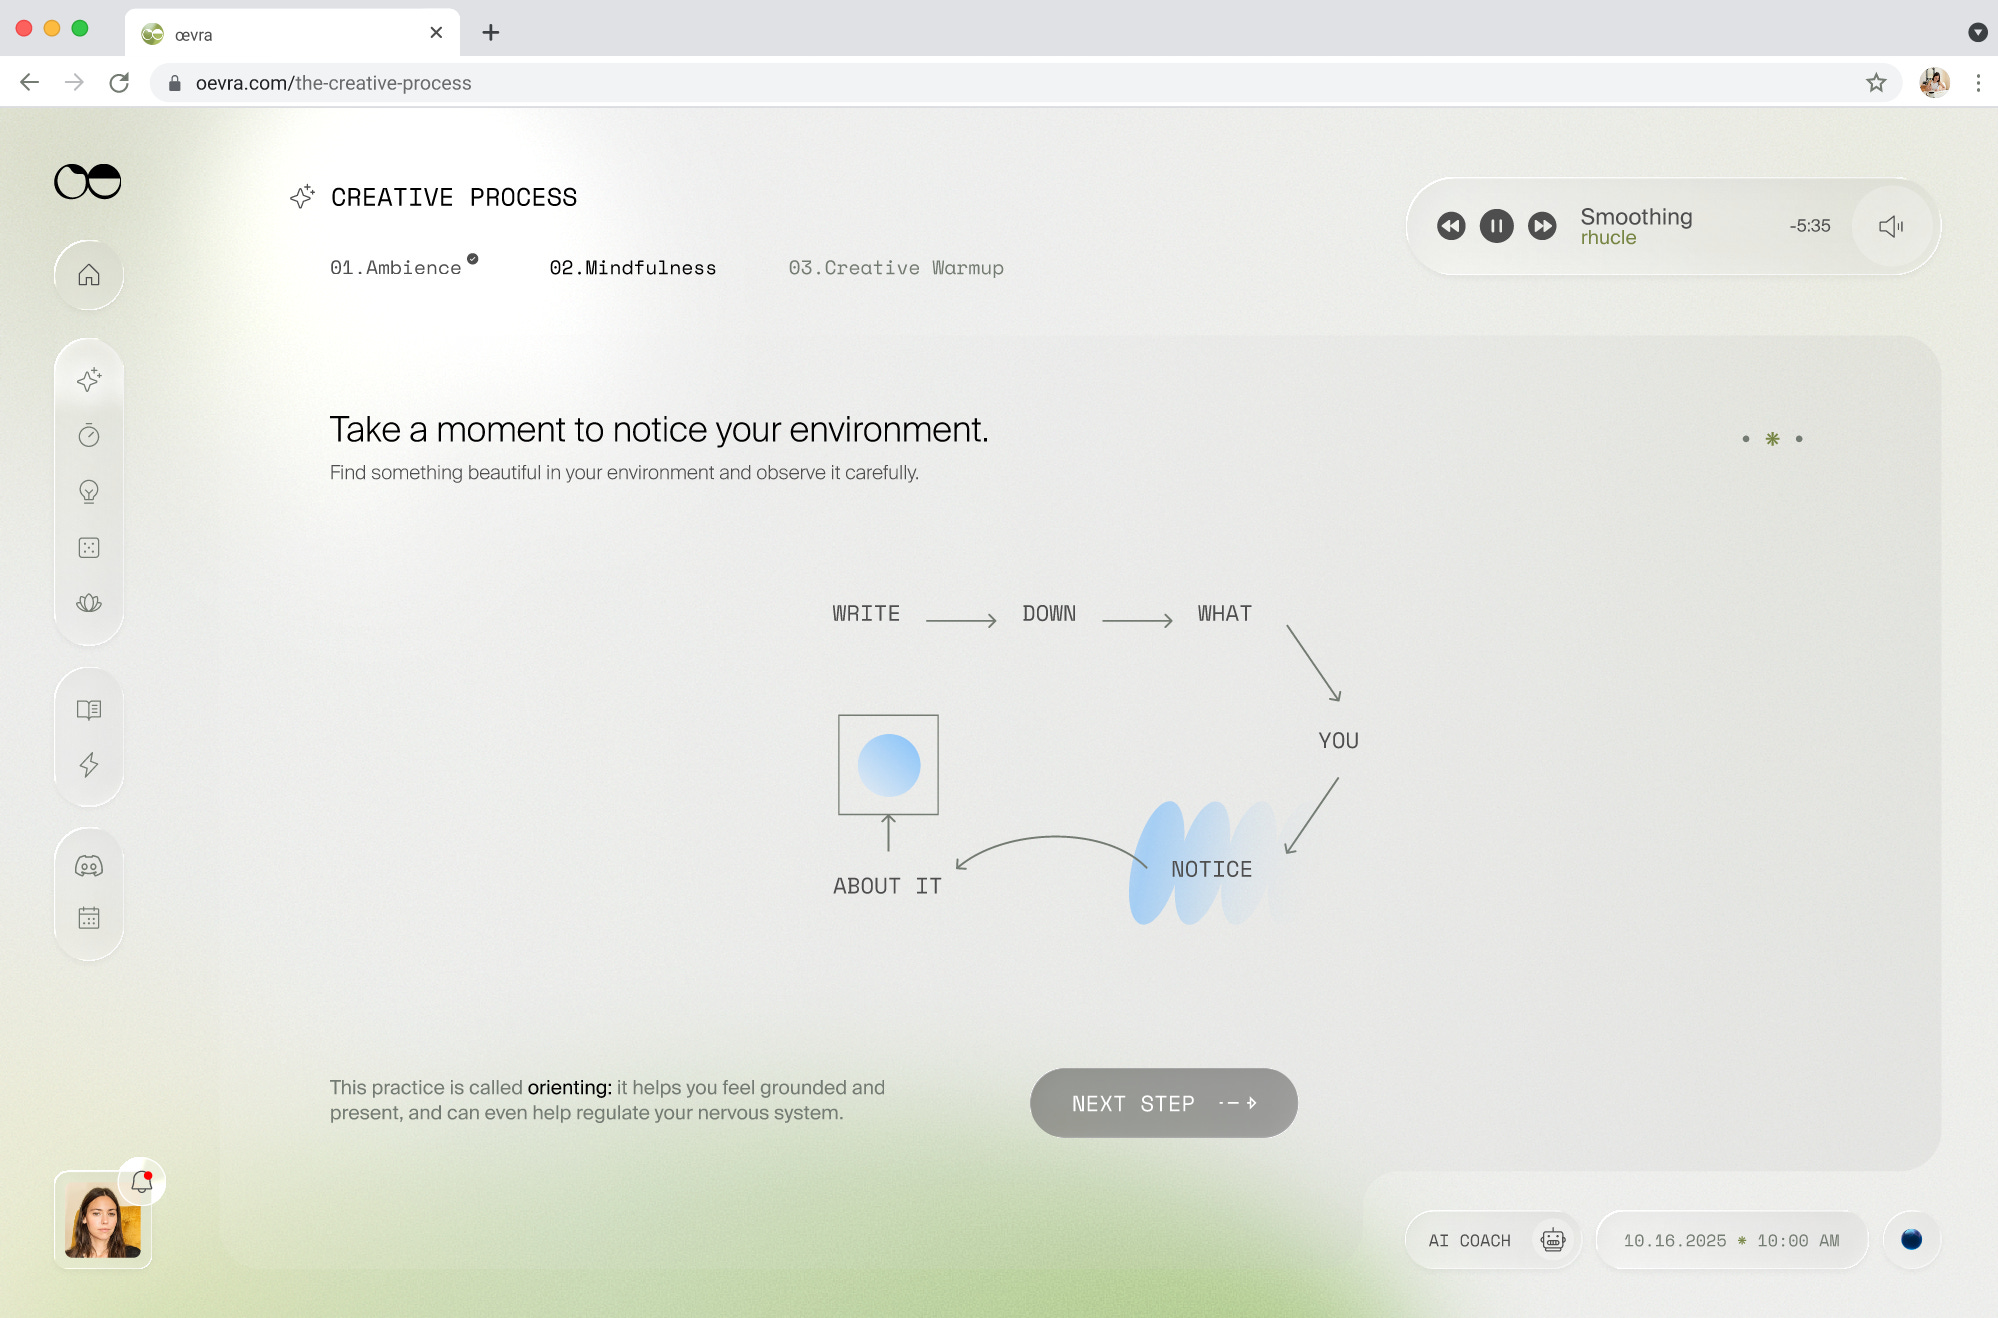Open the lotus meditation icon

pyautogui.click(x=89, y=603)
